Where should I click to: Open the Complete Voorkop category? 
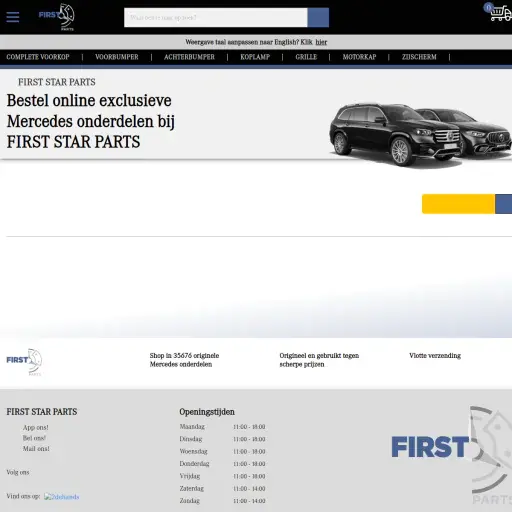[38, 57]
